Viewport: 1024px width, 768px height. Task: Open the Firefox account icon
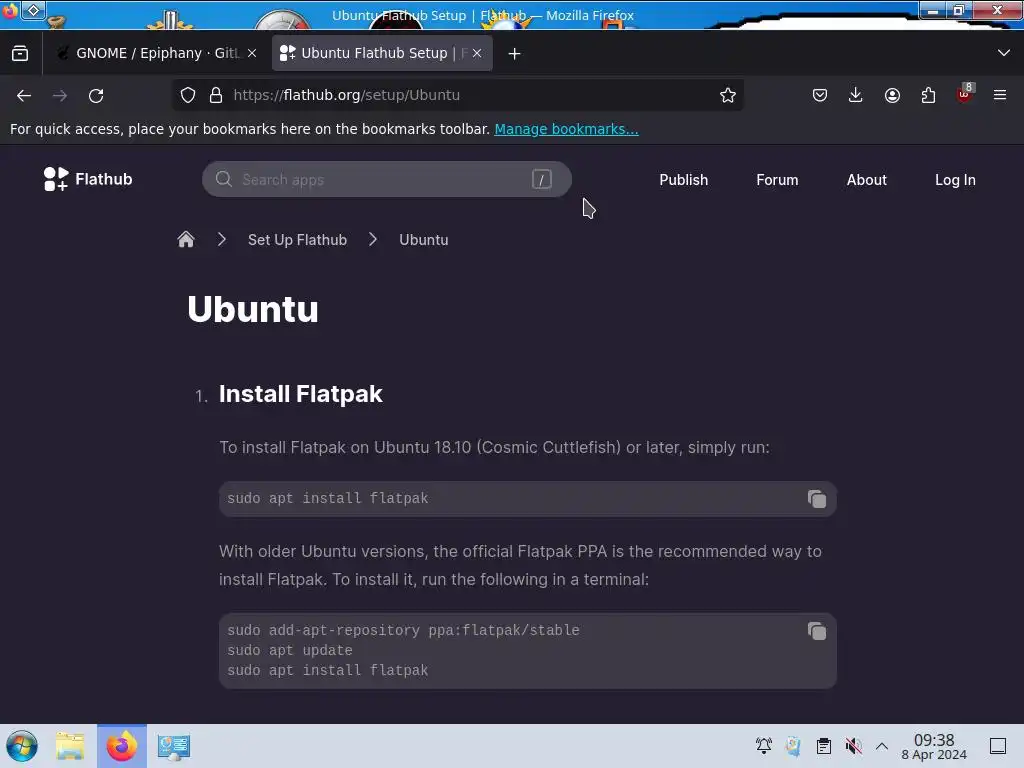892,95
